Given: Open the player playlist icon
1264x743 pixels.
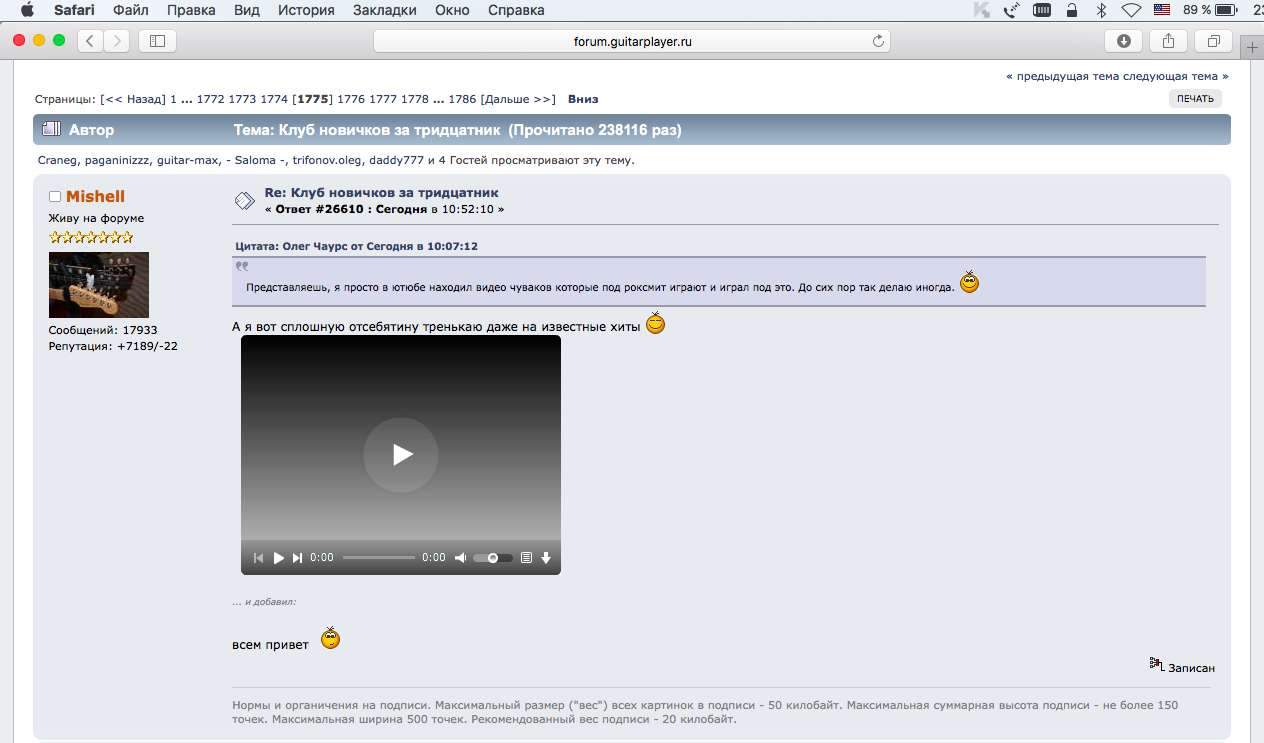Looking at the screenshot, I should (527, 558).
